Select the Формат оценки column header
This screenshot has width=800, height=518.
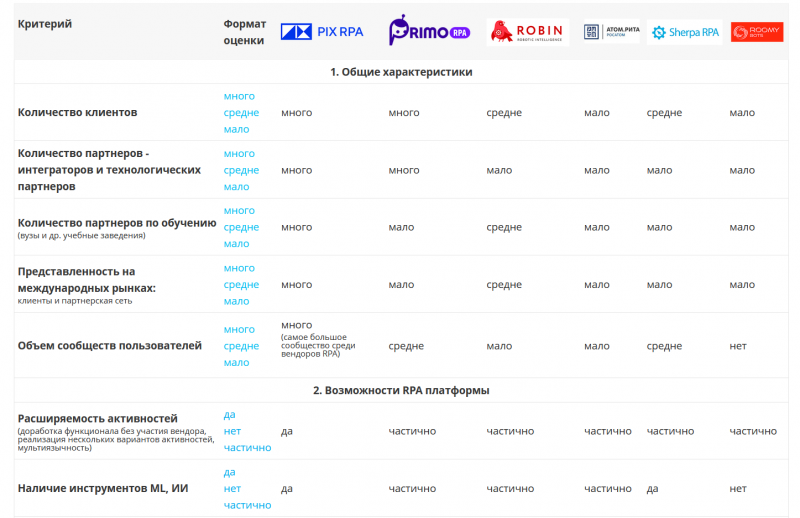point(245,32)
